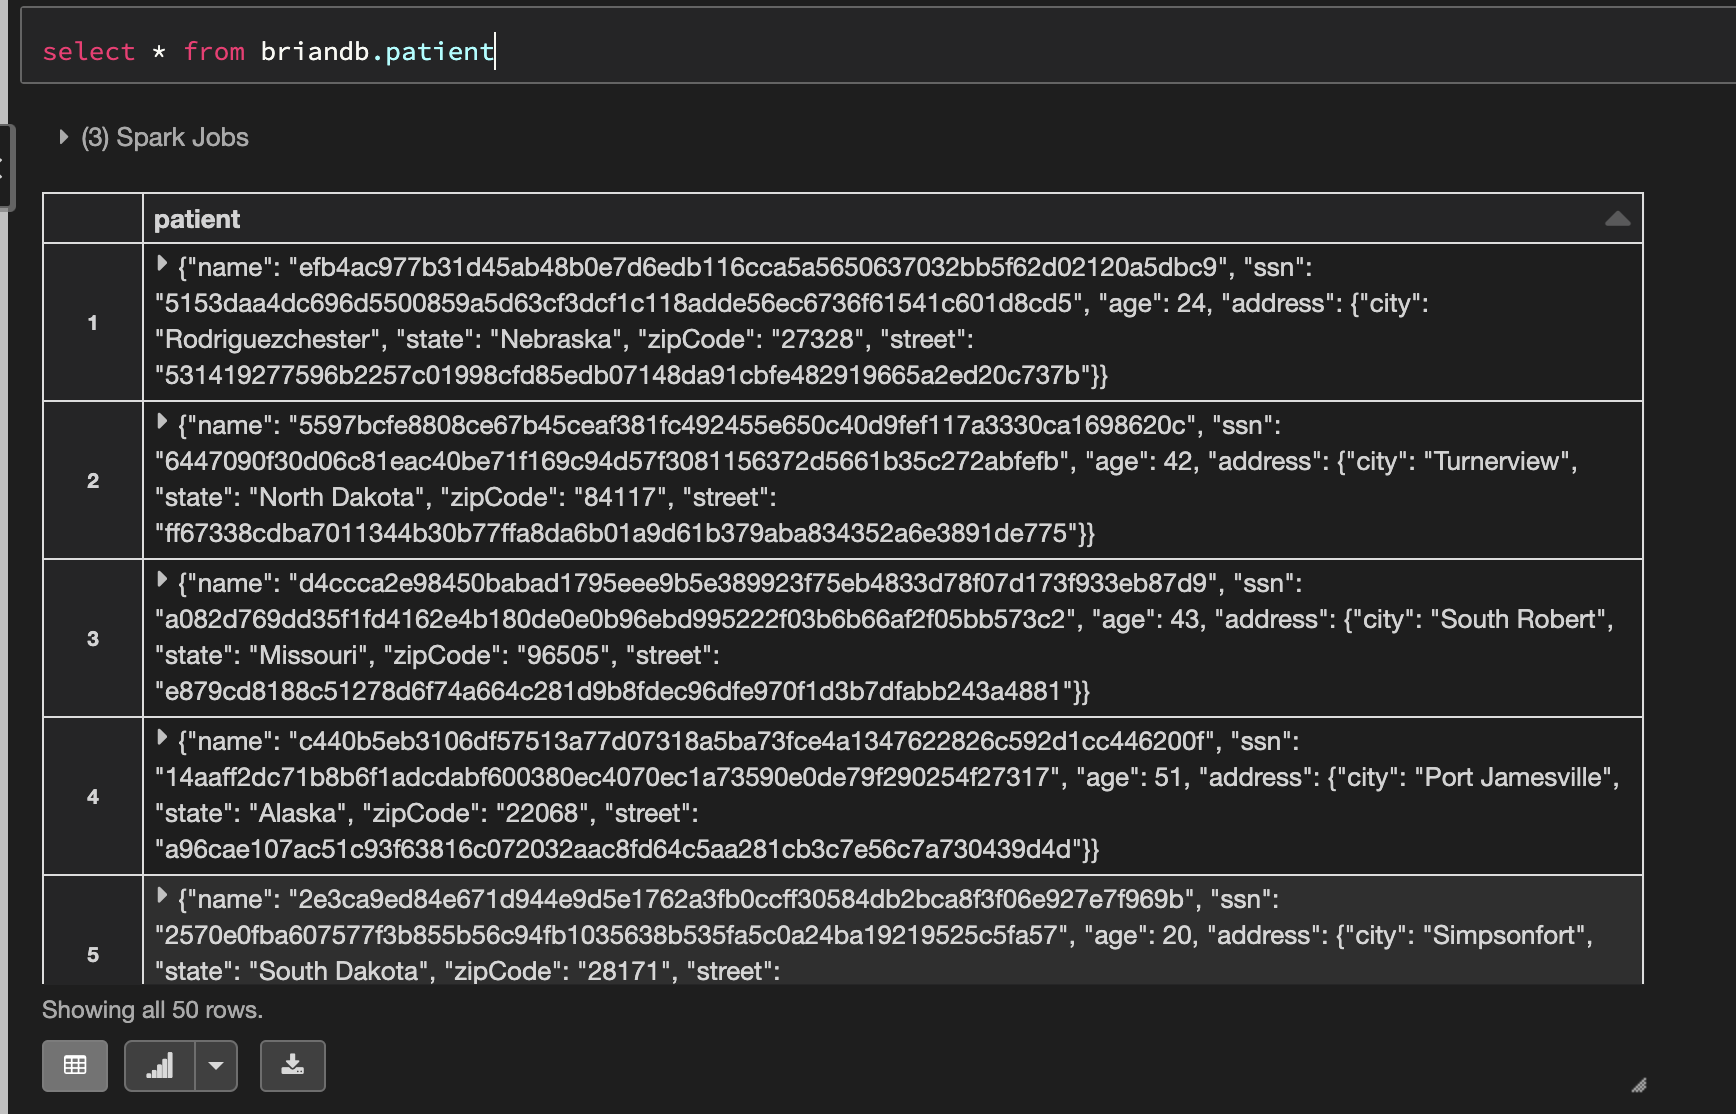Screen dimensions: 1736x1114
Task: Unfold the patient object in row 3
Action: tap(162, 580)
